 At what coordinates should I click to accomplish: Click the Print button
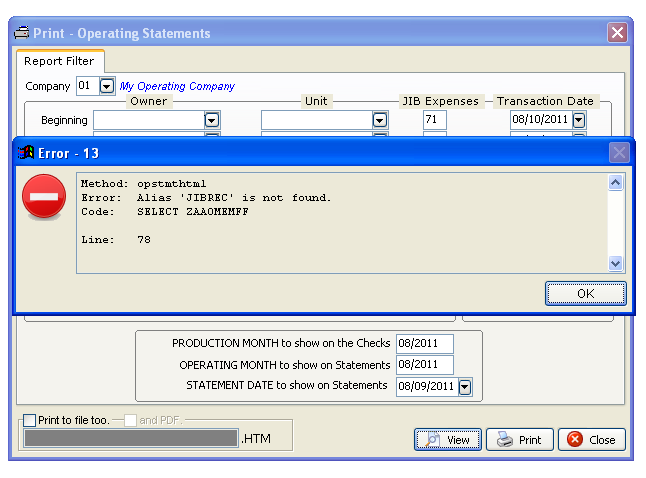[520, 440]
